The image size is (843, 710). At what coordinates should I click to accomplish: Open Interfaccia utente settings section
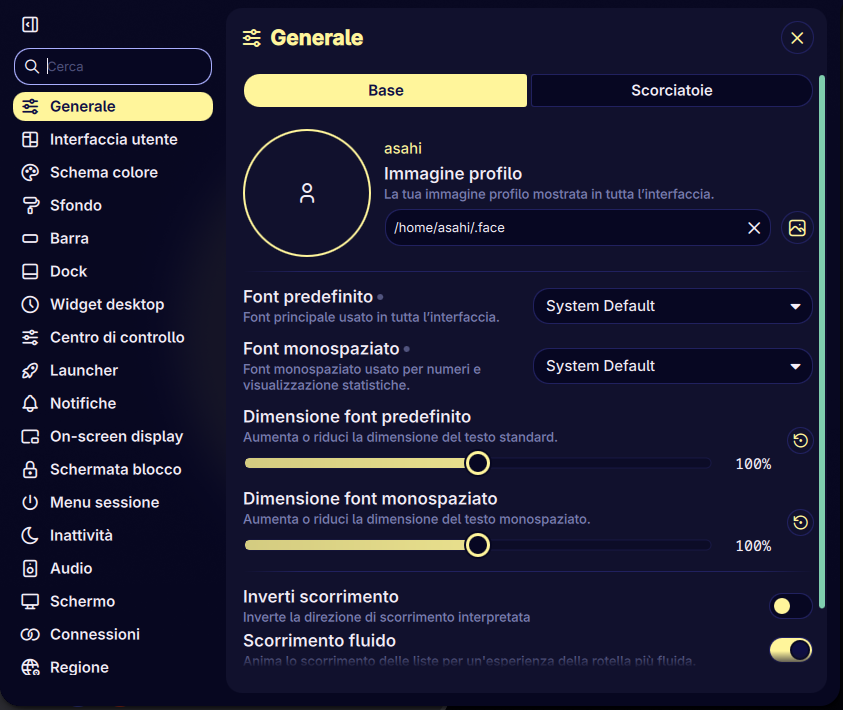(x=113, y=140)
